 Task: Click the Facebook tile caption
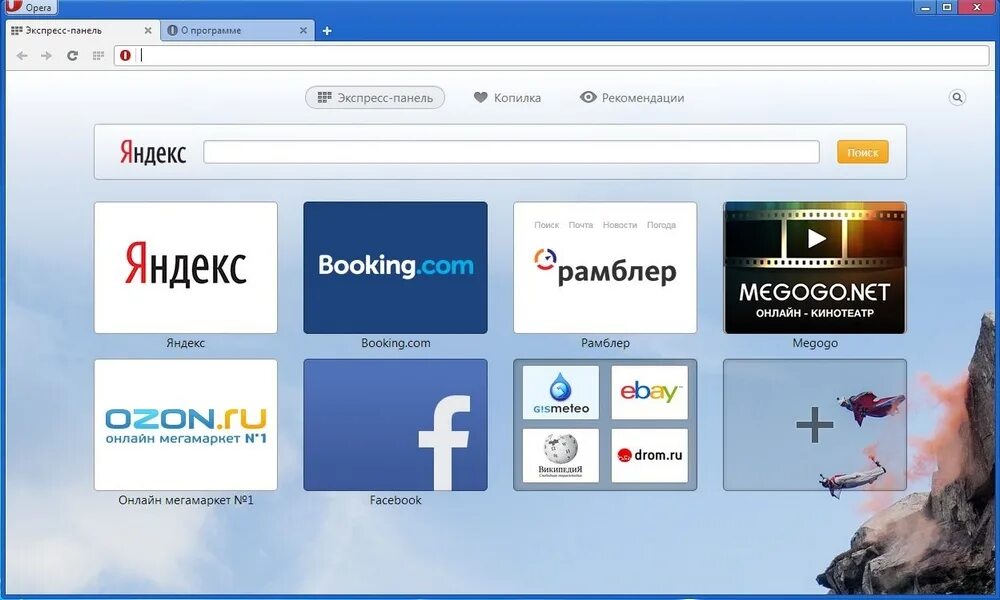(395, 500)
